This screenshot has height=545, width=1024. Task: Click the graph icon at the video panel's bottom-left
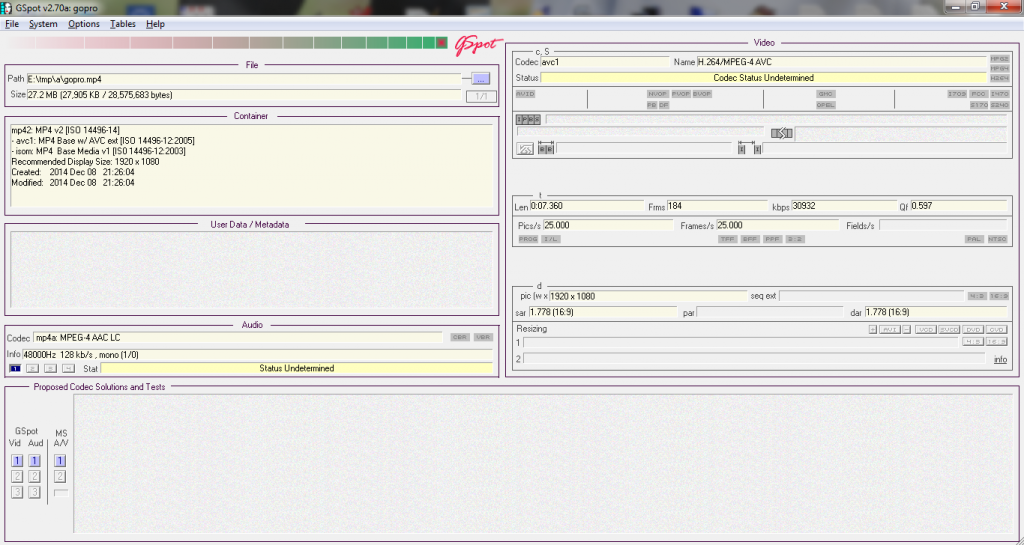(x=525, y=149)
